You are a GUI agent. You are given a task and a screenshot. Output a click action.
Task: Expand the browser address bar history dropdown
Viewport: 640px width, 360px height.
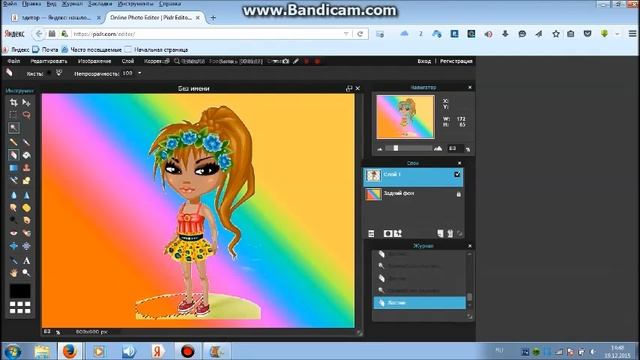346,34
